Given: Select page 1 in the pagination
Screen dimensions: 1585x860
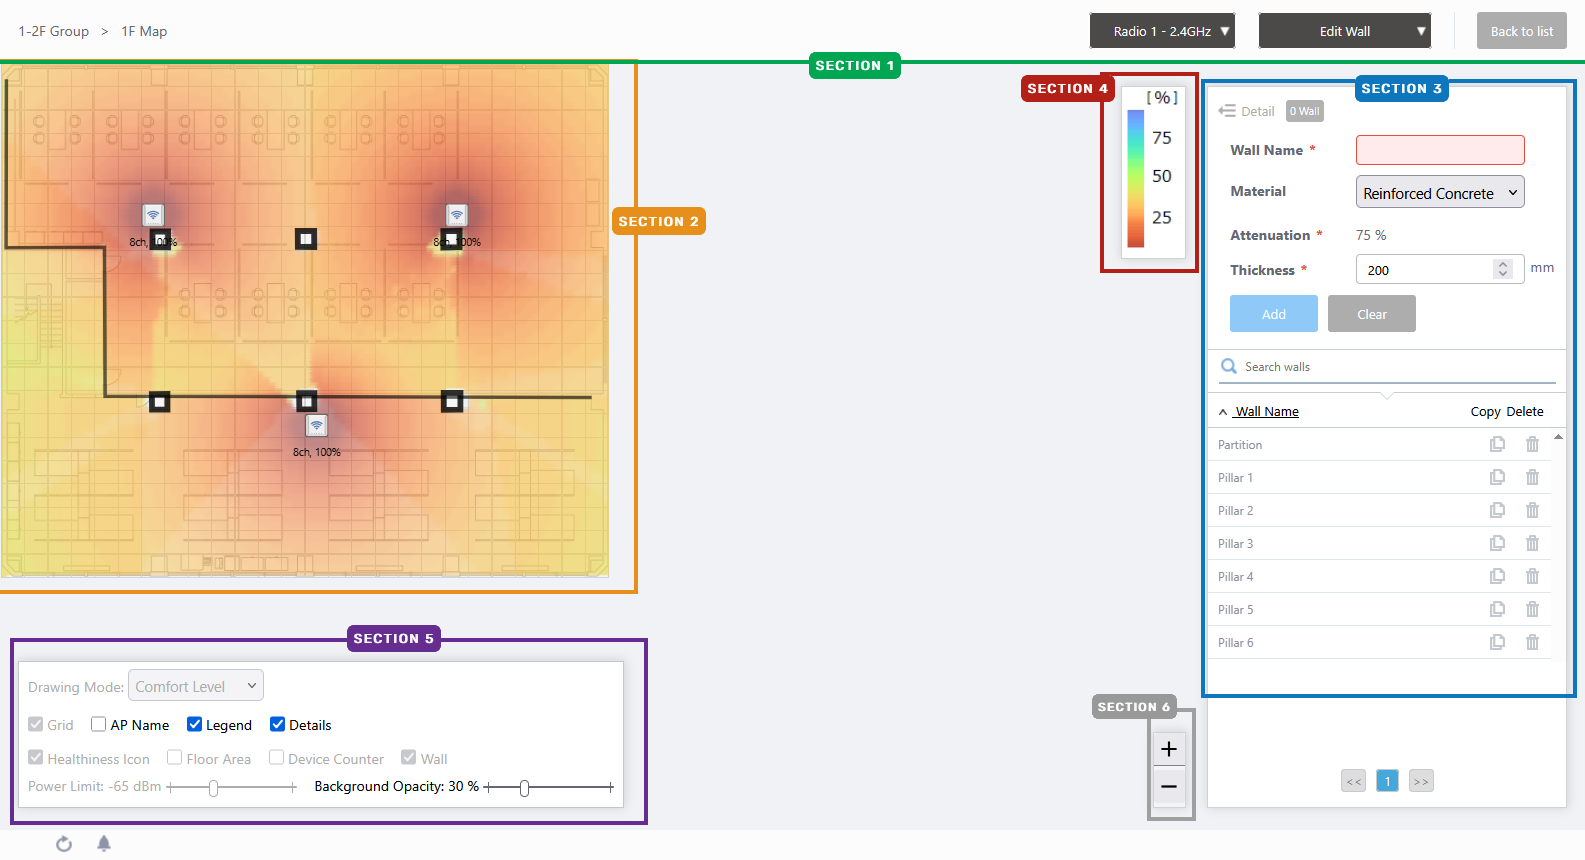Looking at the screenshot, I should pyautogui.click(x=1387, y=781).
